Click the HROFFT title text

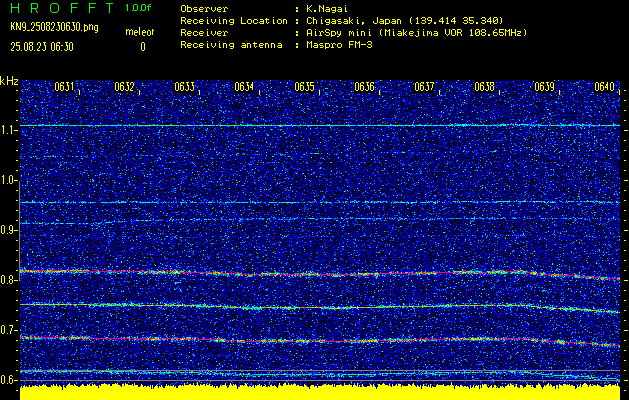(x=62, y=8)
